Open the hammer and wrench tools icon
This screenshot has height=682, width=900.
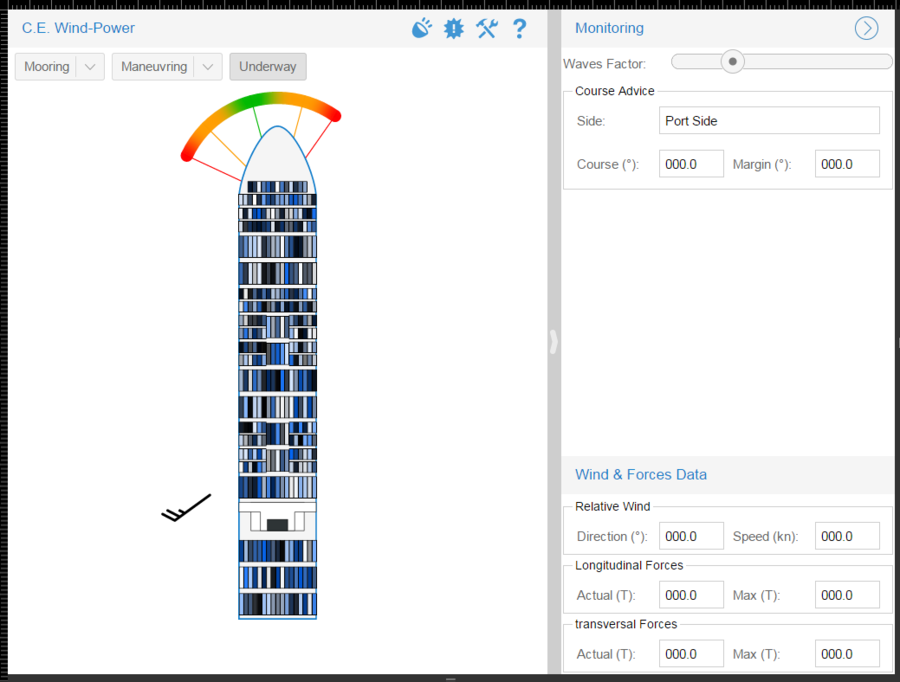click(487, 28)
